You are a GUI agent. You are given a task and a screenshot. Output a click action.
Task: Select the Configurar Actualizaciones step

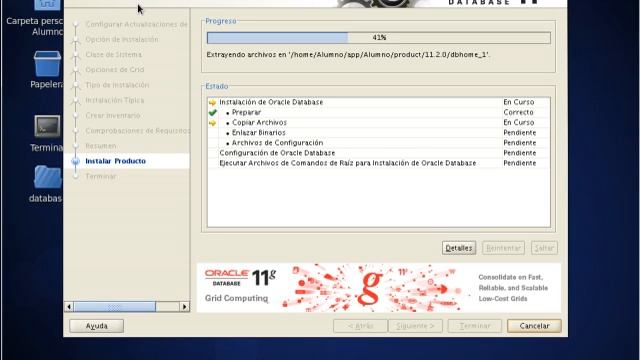coord(137,24)
